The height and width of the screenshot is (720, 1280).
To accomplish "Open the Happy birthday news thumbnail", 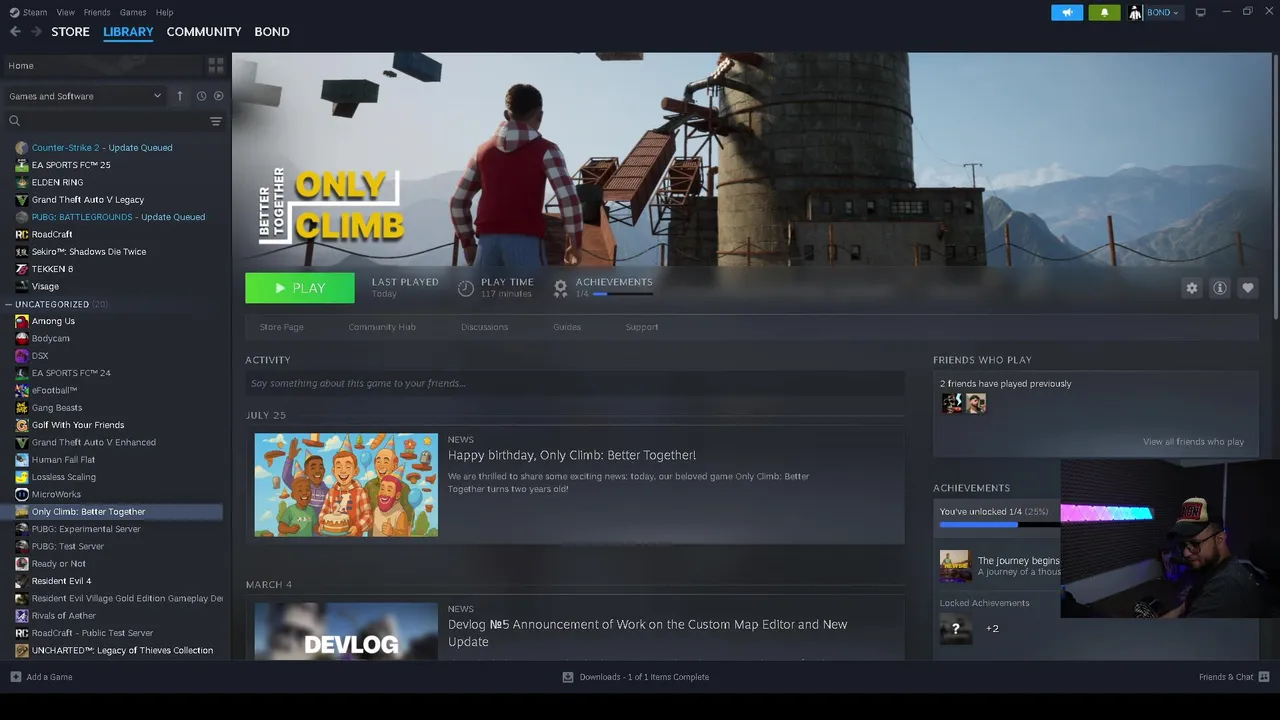I will [x=346, y=485].
